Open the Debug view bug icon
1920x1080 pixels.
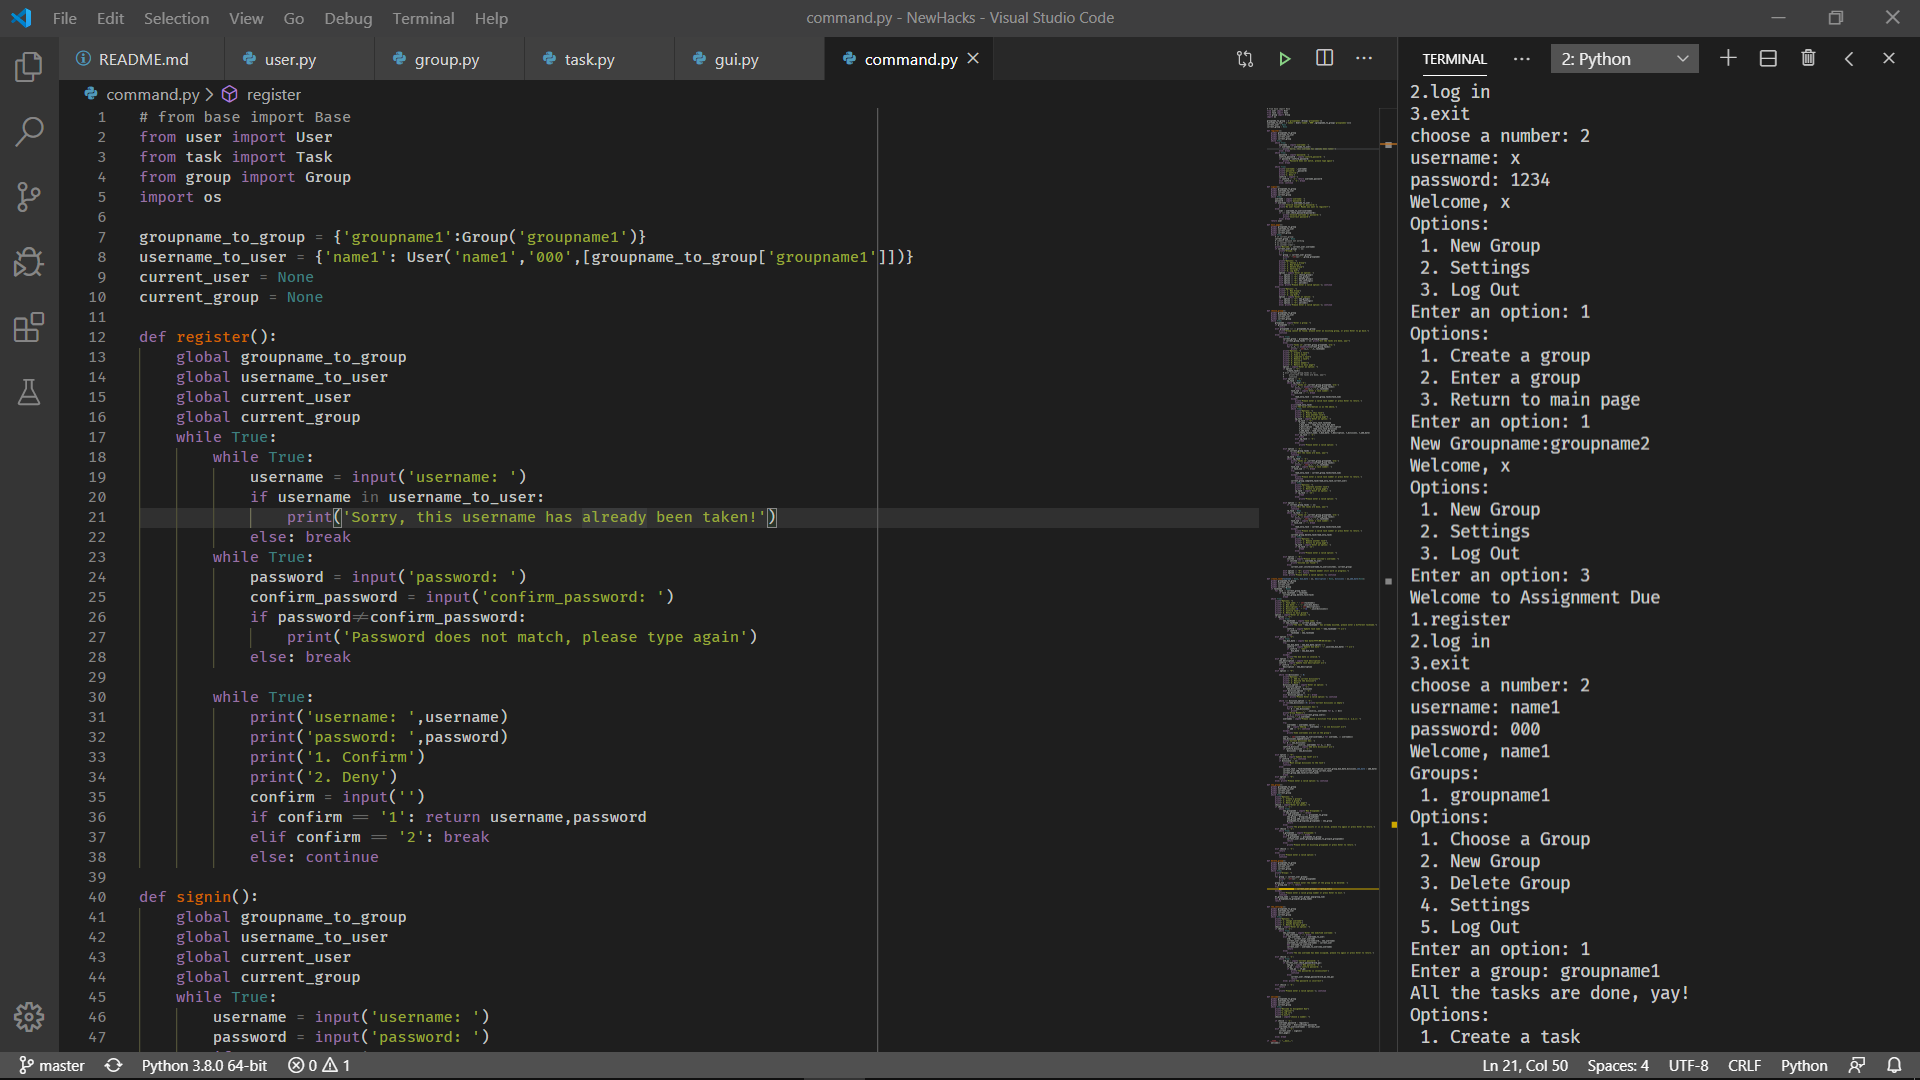pos(29,262)
